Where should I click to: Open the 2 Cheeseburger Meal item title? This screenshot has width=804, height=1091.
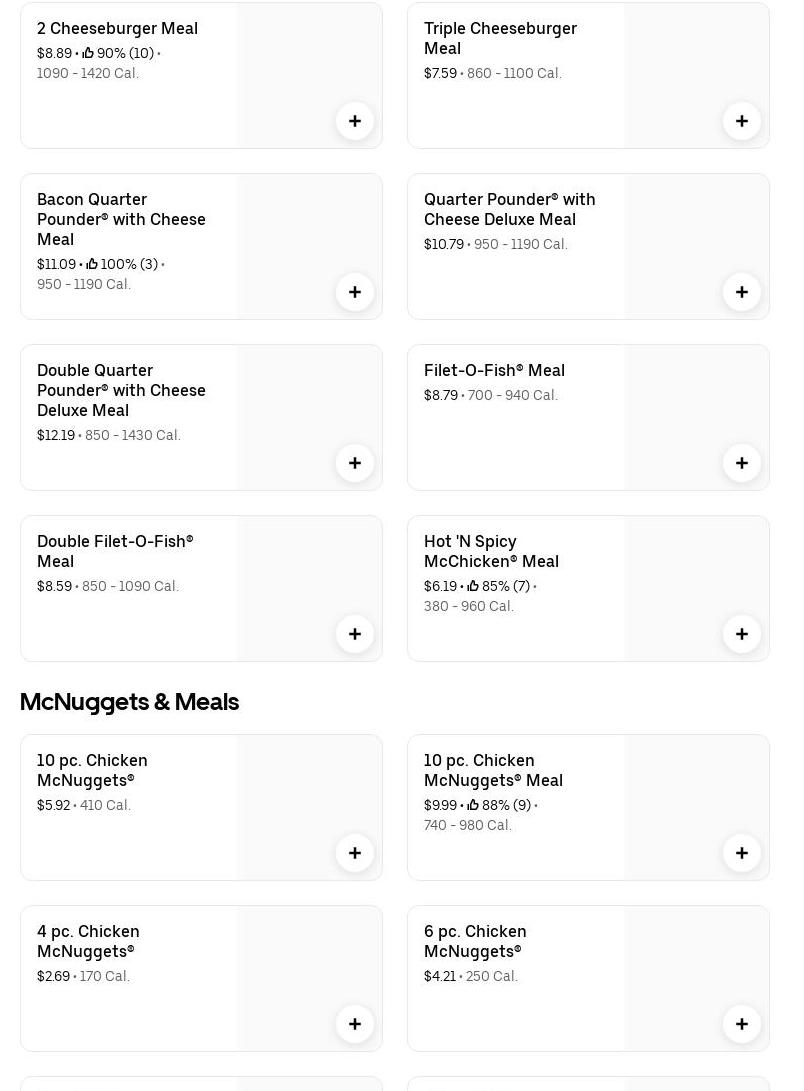(x=117, y=28)
